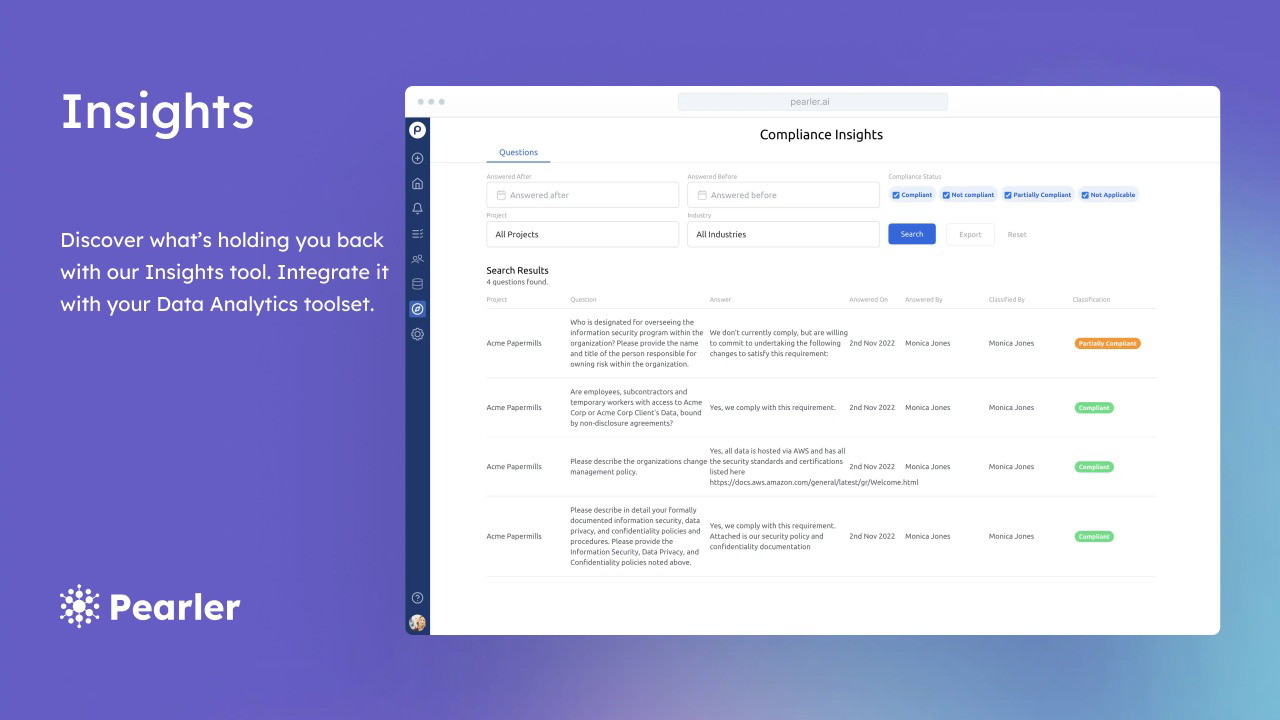Open notifications via the bell icon
Viewport: 1280px width, 720px height.
[x=417, y=208]
